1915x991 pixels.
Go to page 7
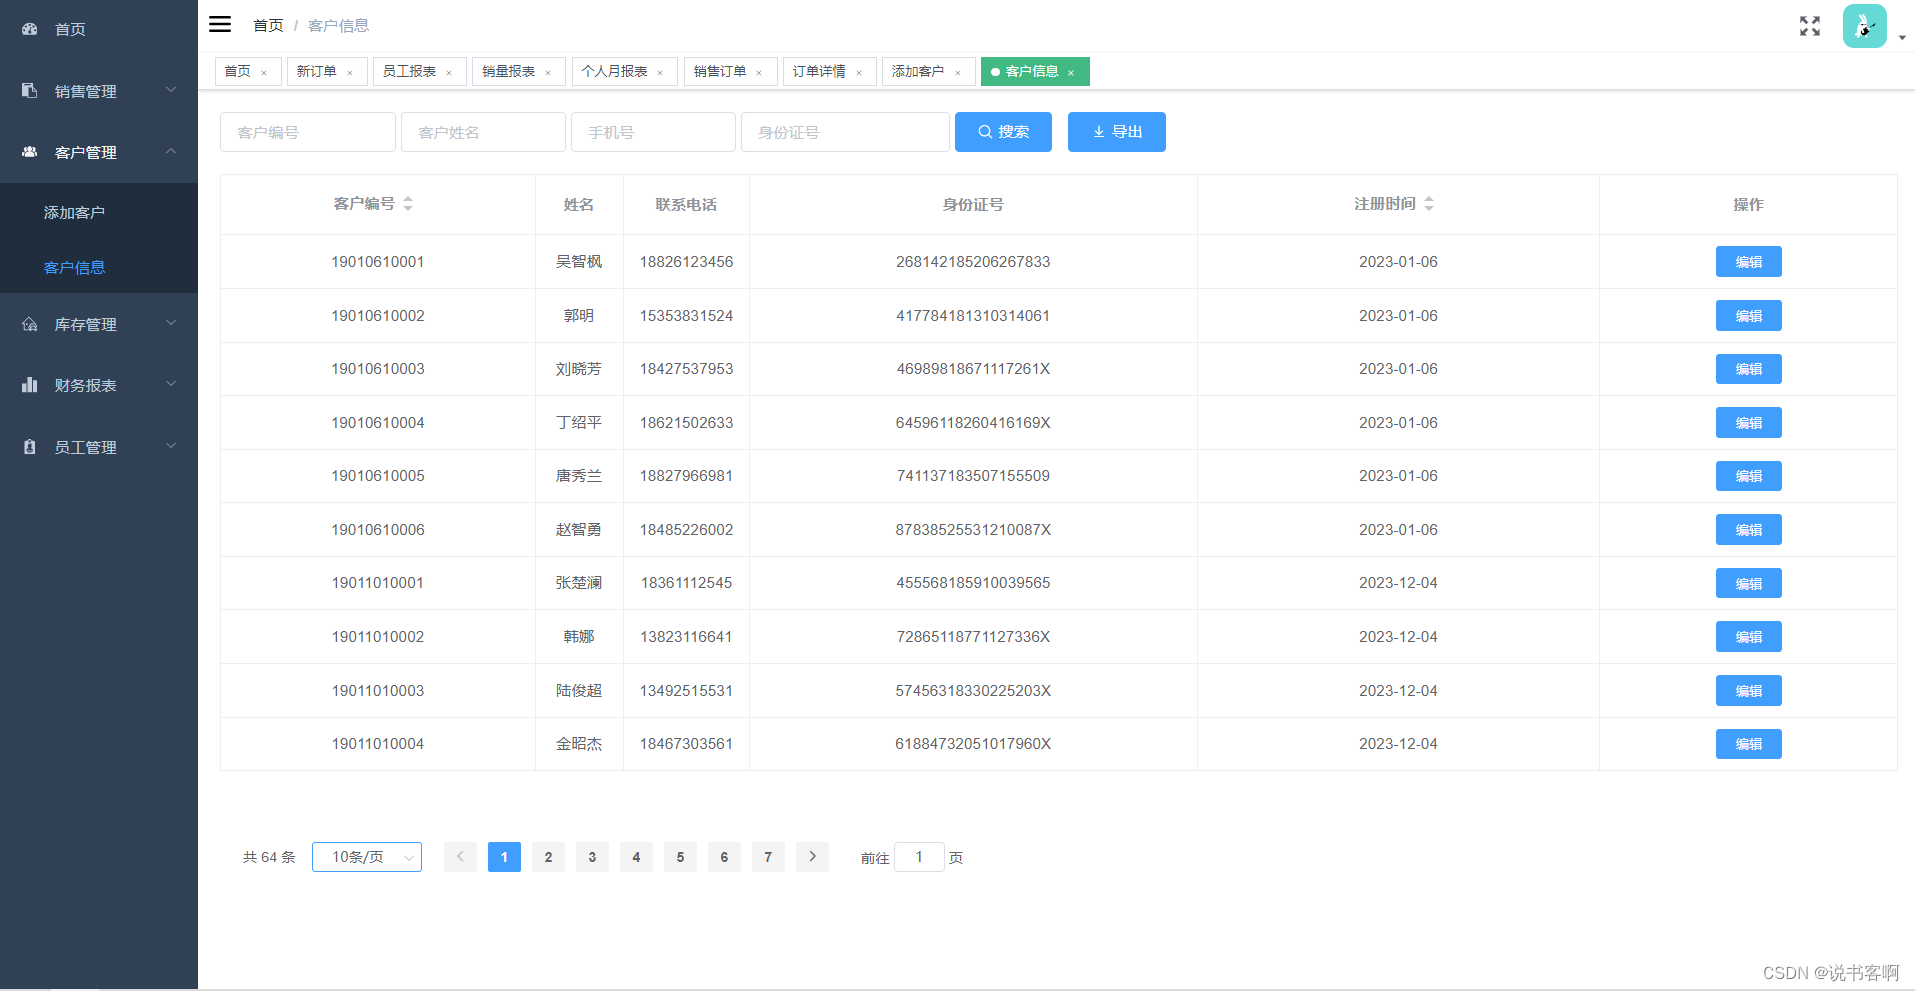768,857
